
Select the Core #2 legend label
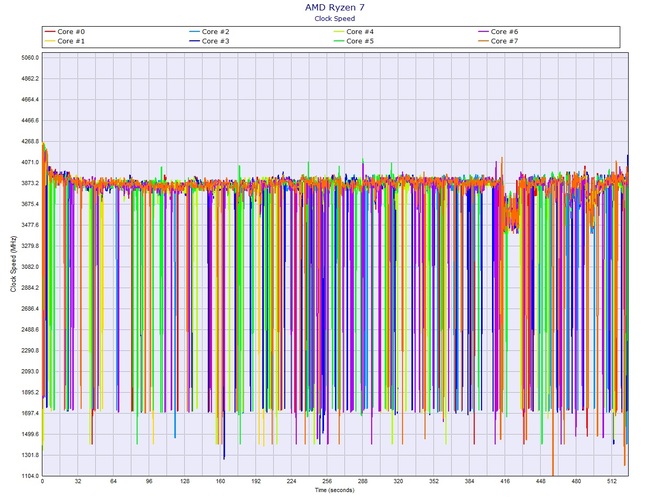pos(215,32)
